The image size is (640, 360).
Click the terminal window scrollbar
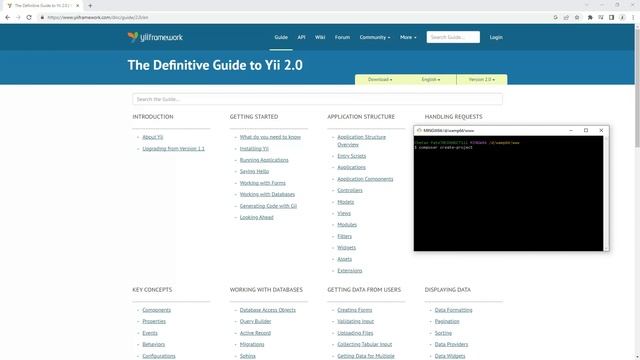606,193
